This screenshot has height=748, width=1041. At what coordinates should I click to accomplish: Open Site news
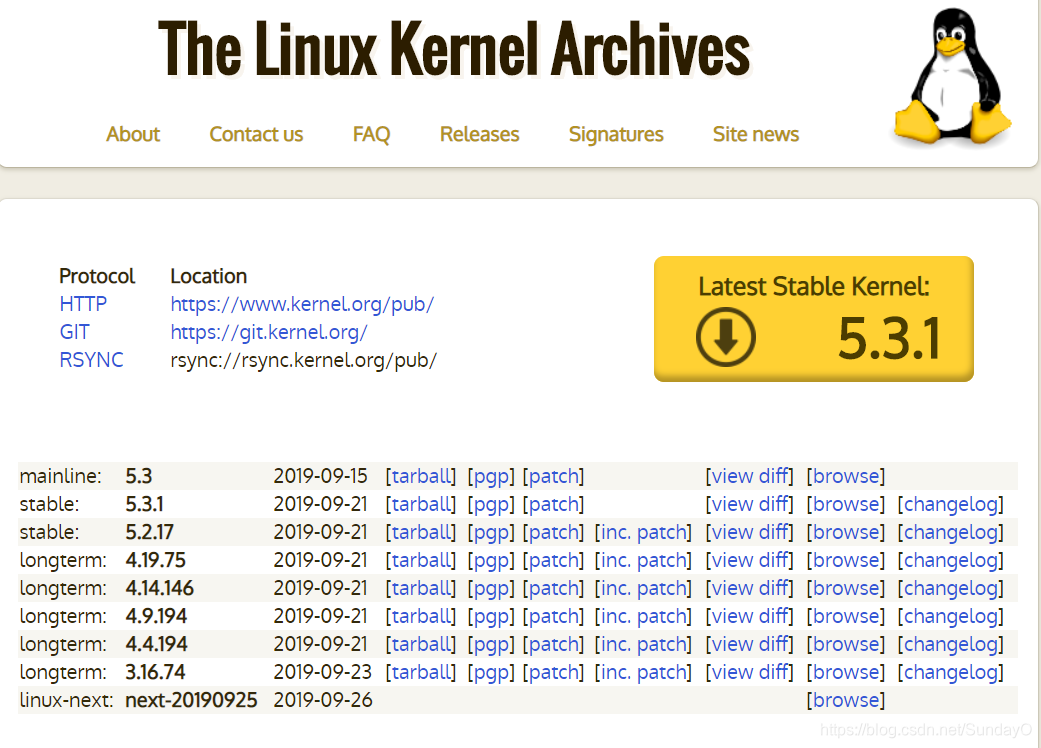tap(756, 134)
